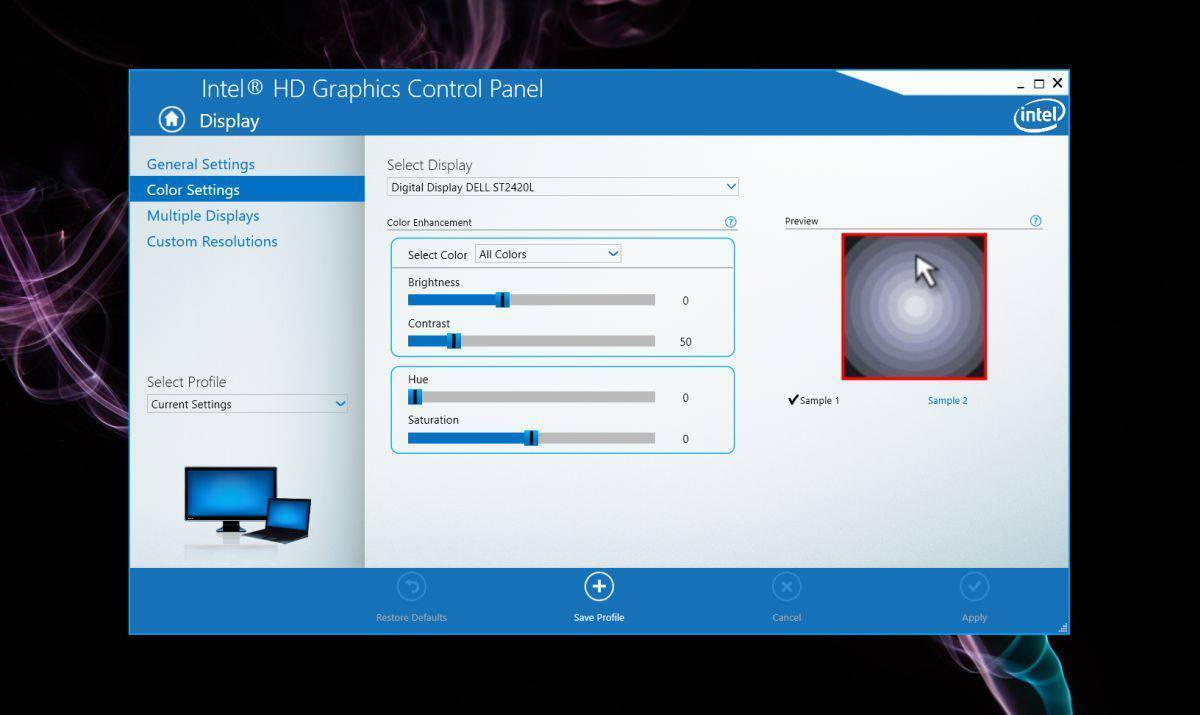
Task: Toggle the Sample 1 checkmark
Action: (793, 399)
